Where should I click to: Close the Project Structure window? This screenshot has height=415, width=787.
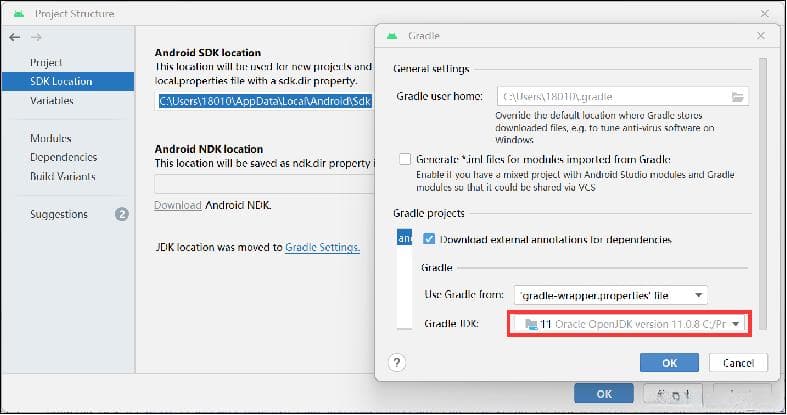[x=764, y=14]
